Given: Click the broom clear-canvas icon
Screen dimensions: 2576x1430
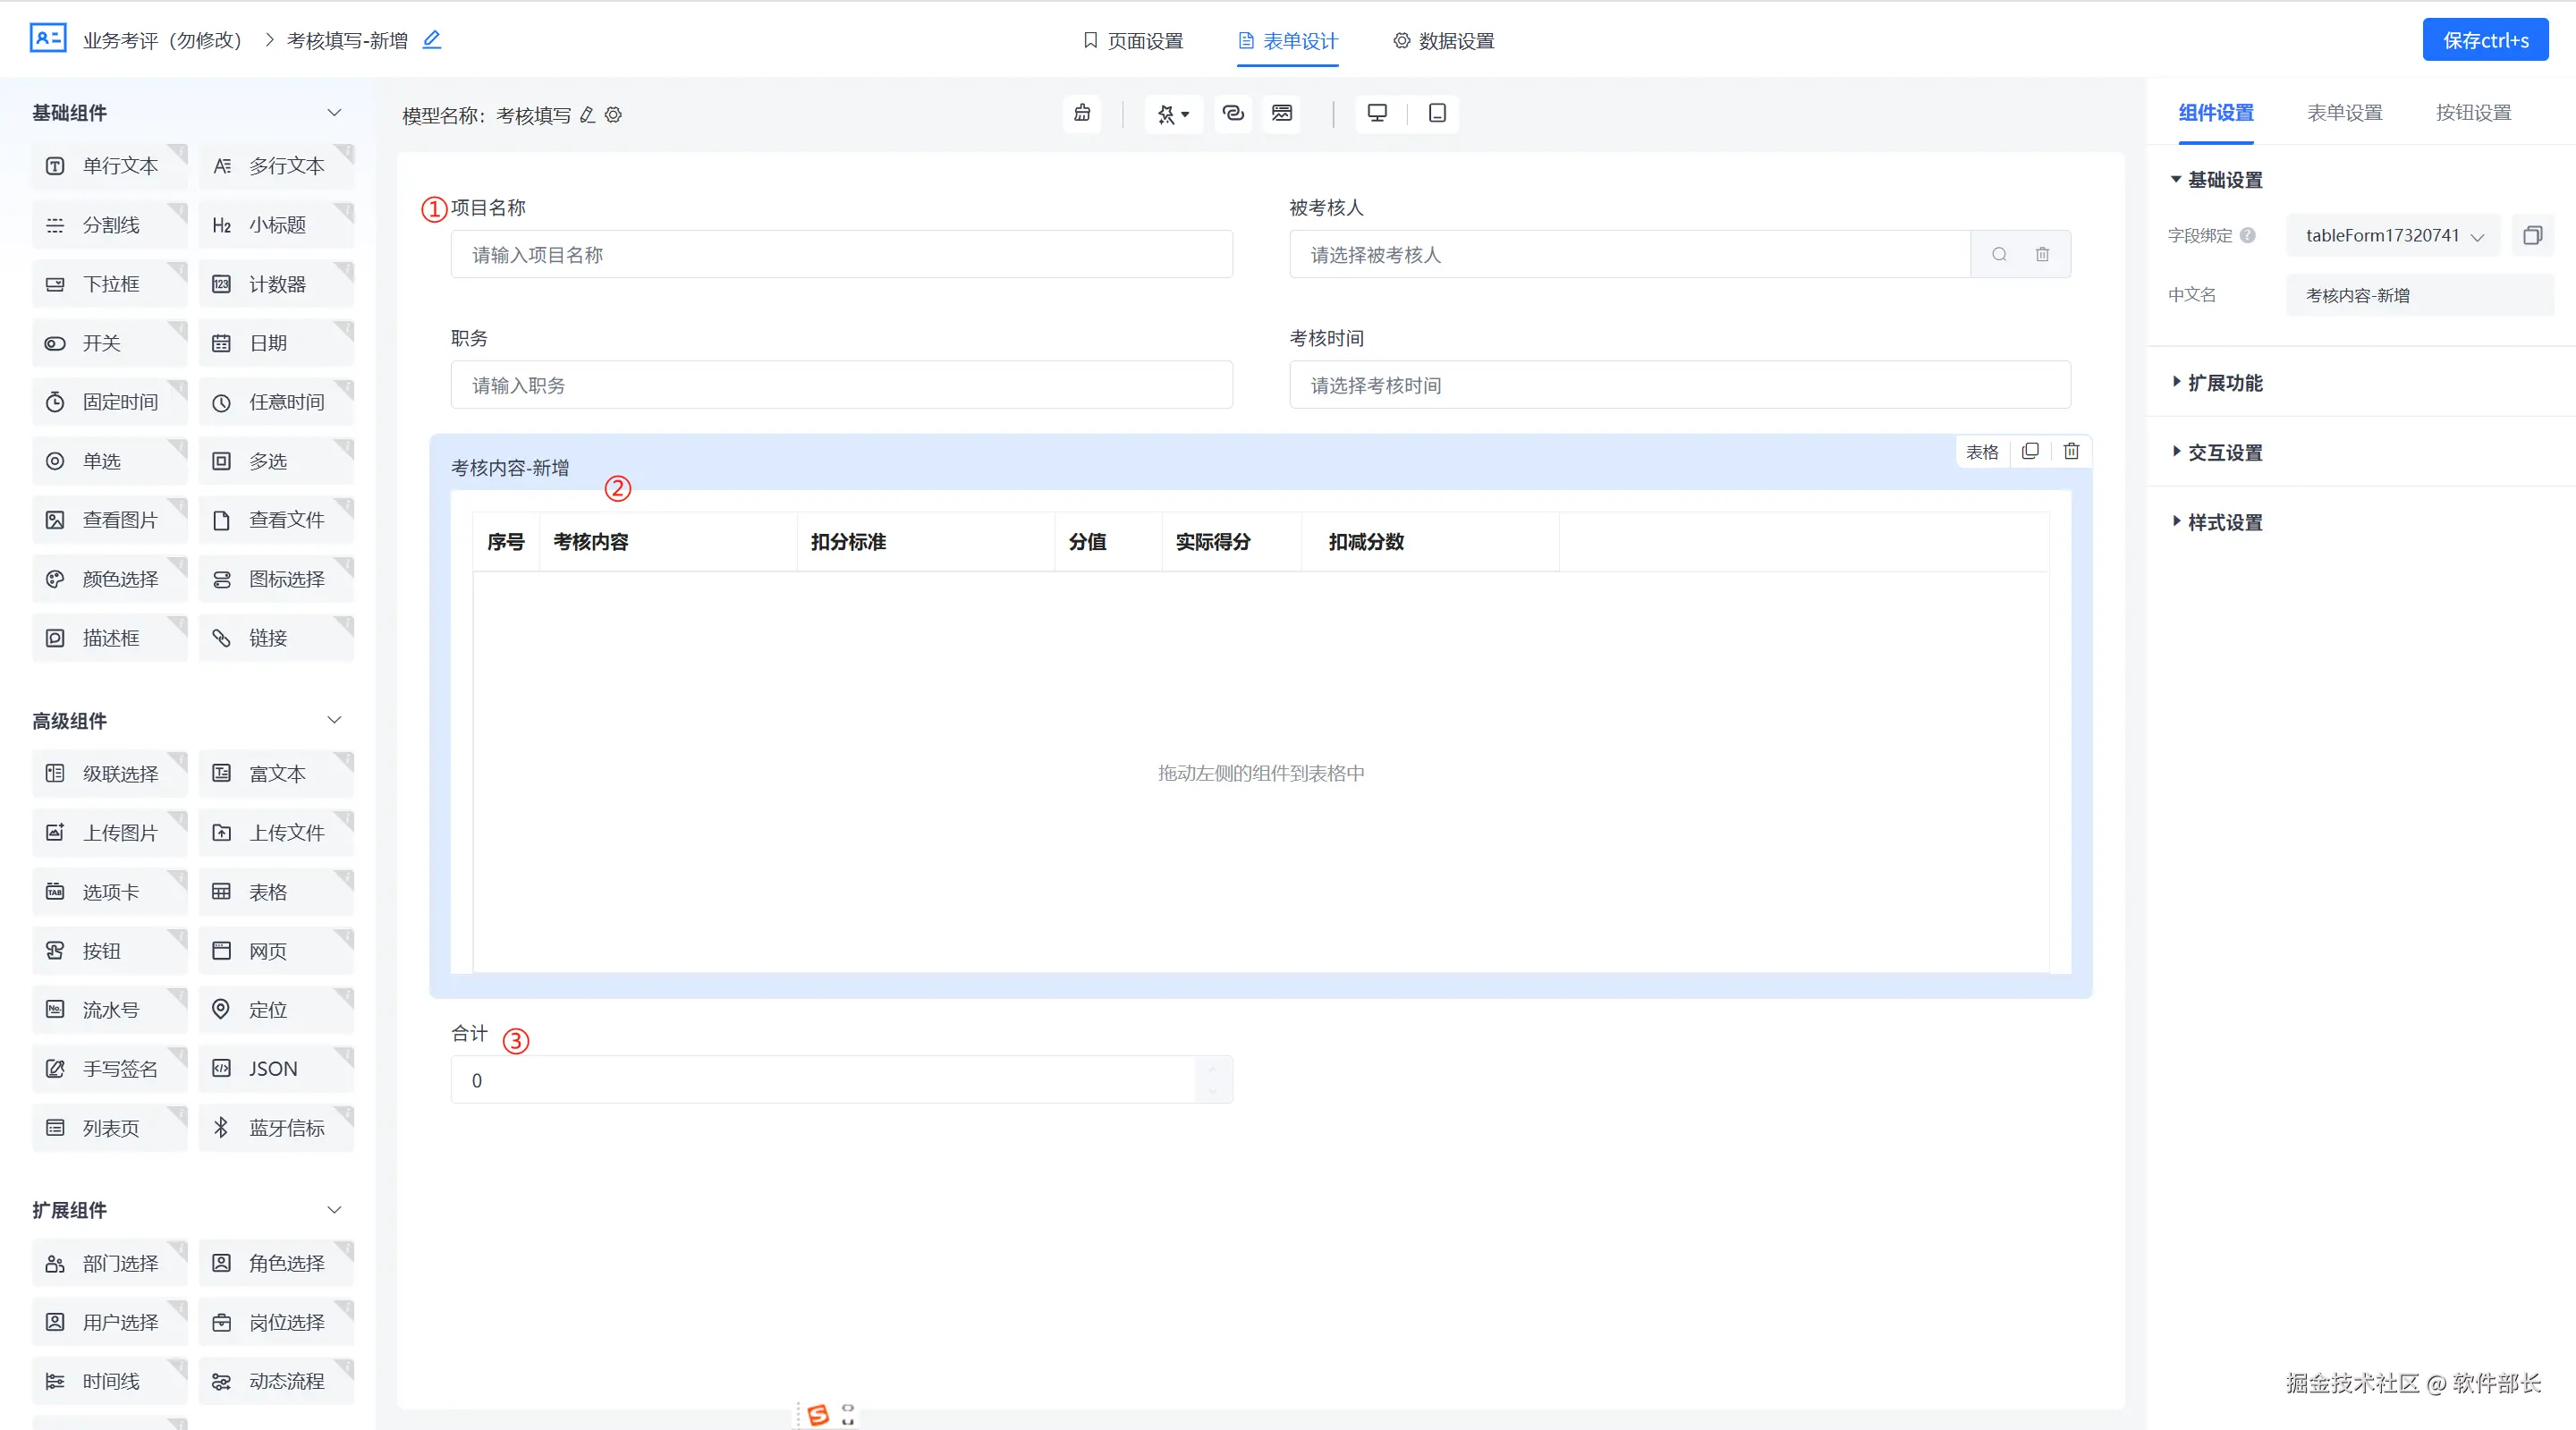Looking at the screenshot, I should point(1082,113).
